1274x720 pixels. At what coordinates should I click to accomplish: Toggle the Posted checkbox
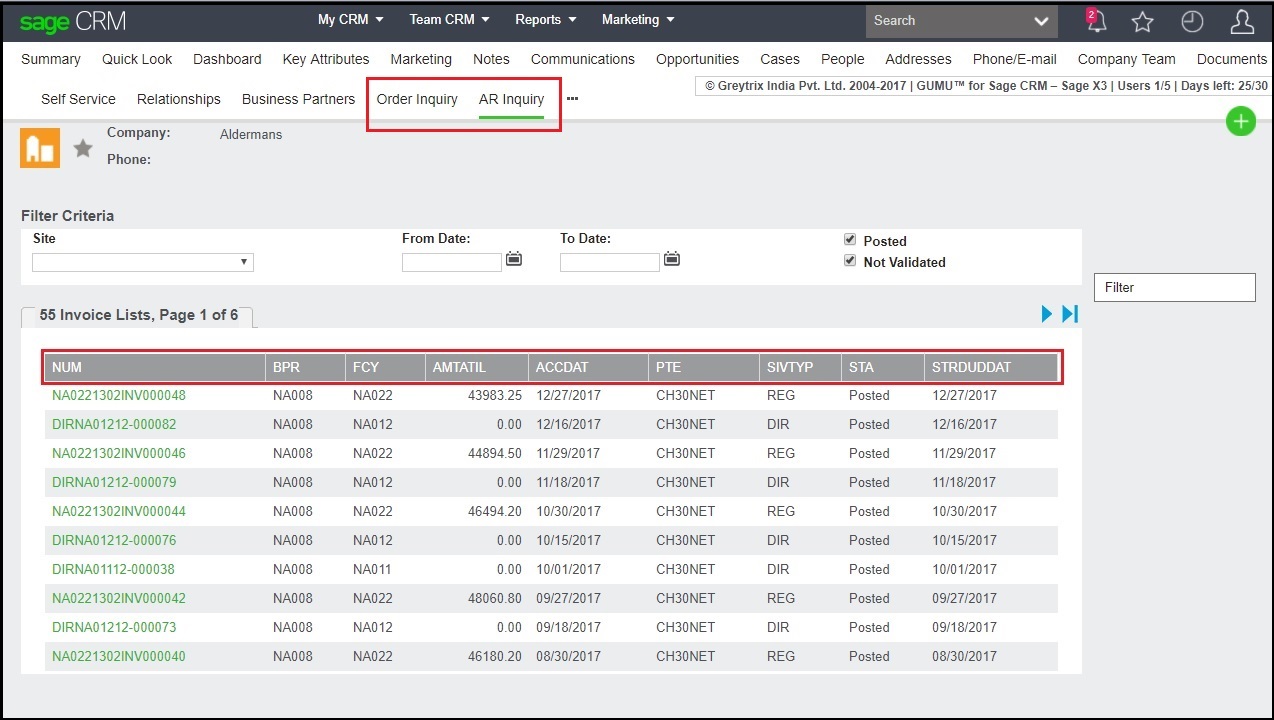850,240
